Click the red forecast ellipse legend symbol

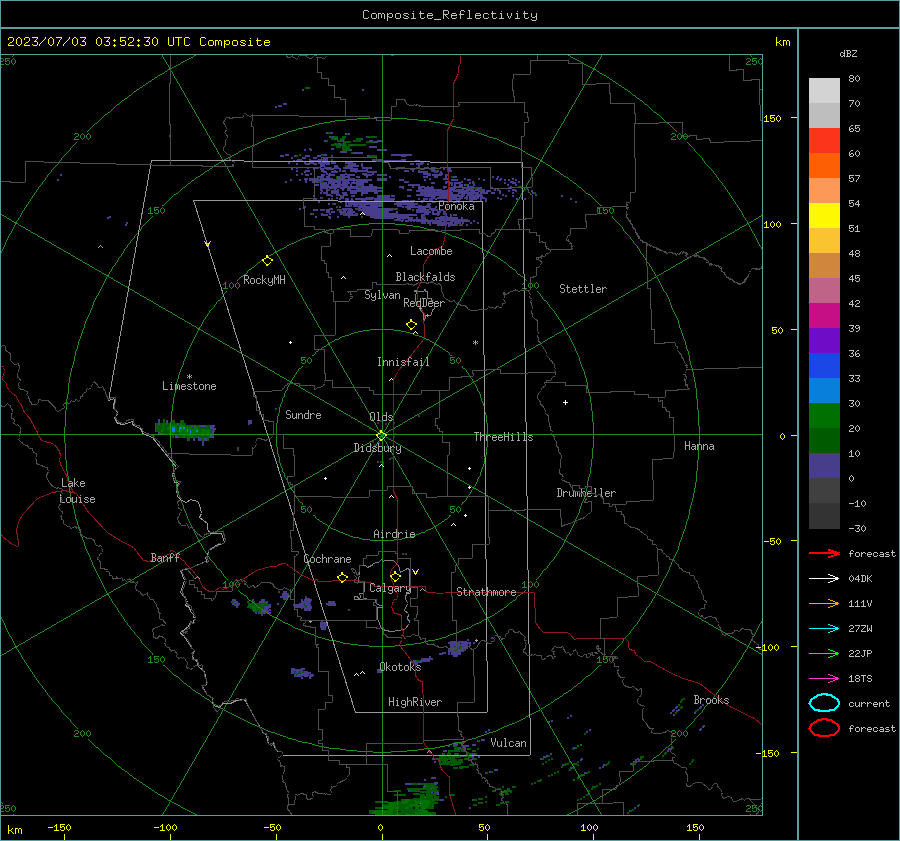(824, 728)
